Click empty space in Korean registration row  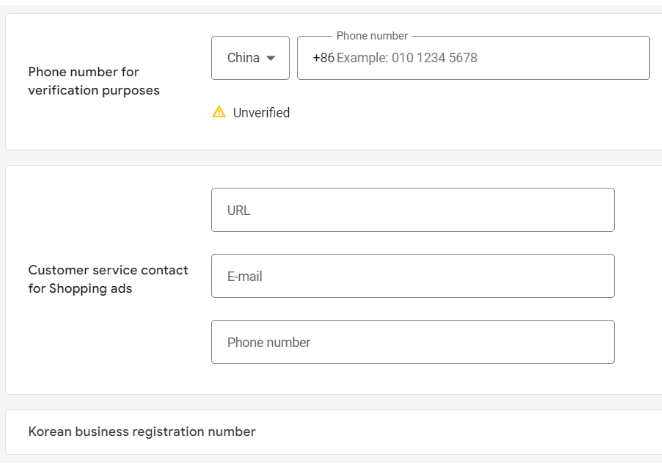(450, 432)
